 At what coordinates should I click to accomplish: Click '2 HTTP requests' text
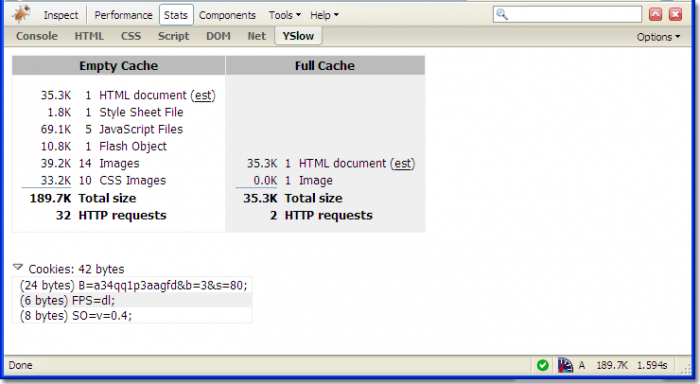click(321, 216)
